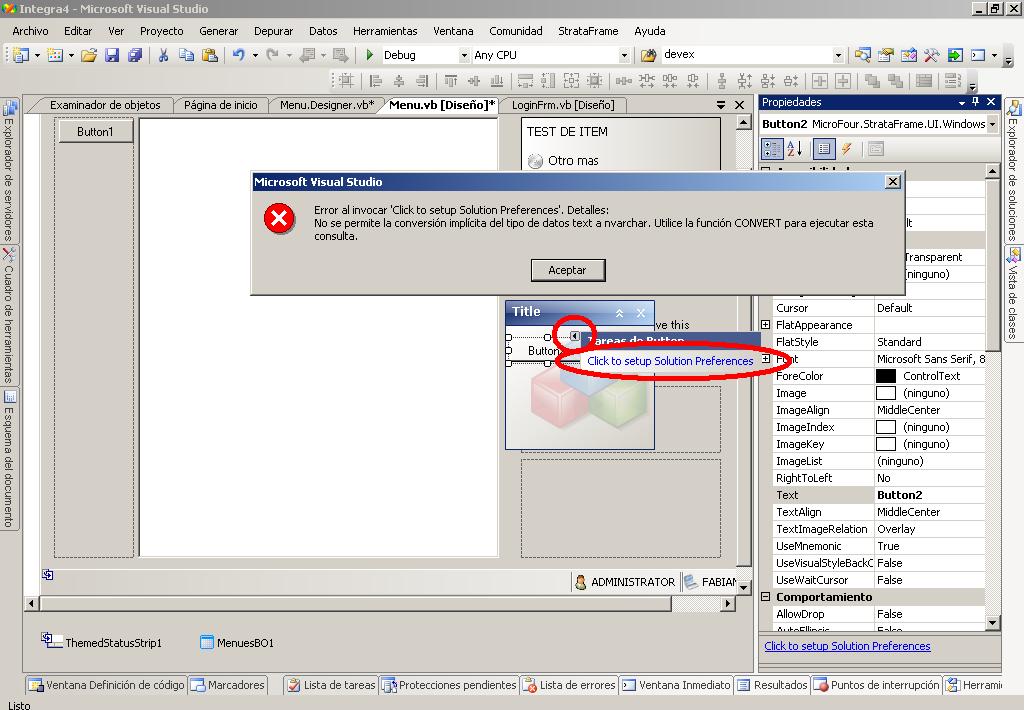Auto-hide Propiedades panel with pin icon
The height and width of the screenshot is (710, 1026).
click(x=976, y=102)
